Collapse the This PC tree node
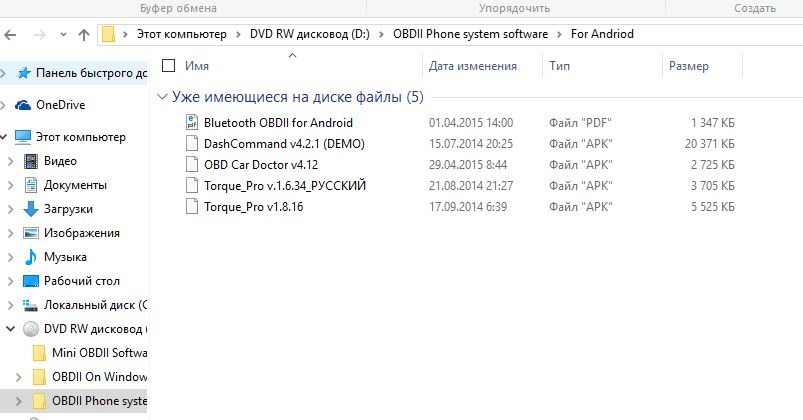 [8, 137]
